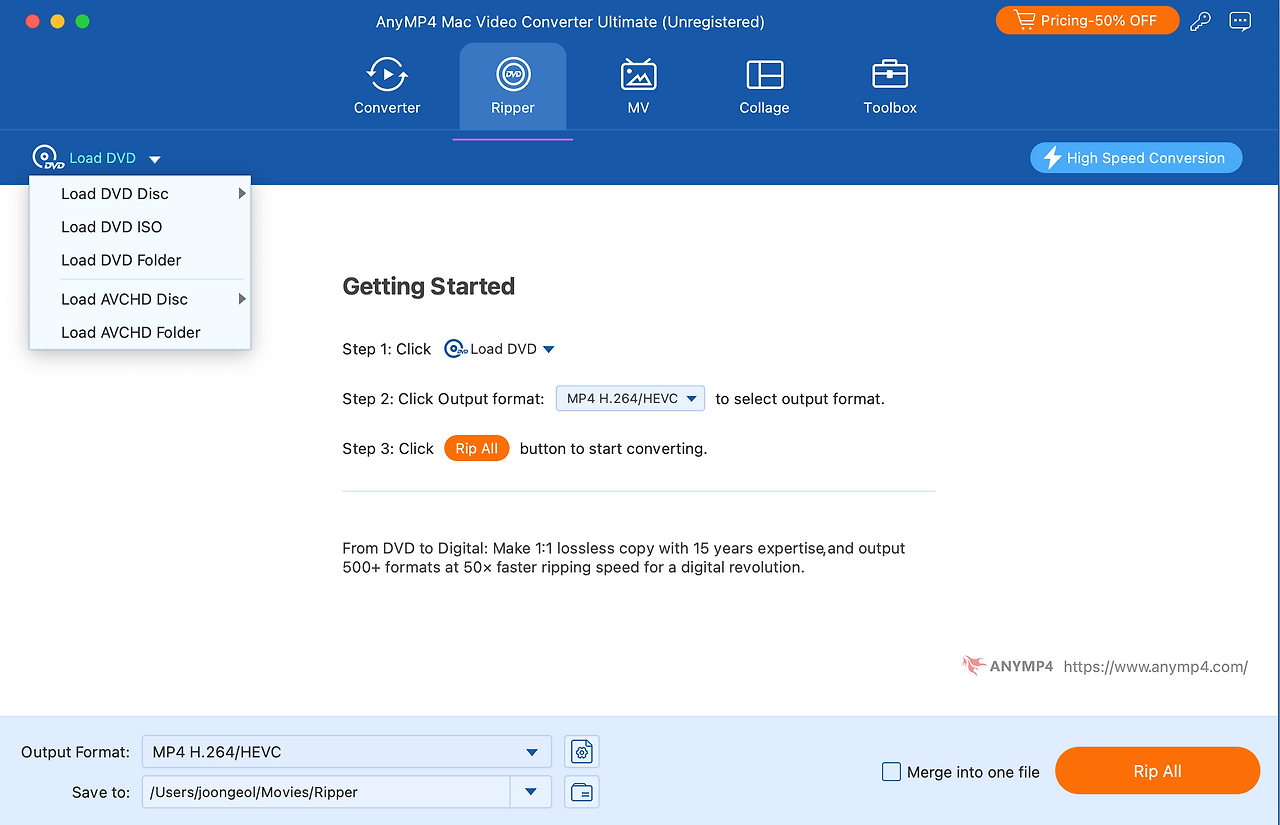Open the Toolbox tab

pos(890,87)
